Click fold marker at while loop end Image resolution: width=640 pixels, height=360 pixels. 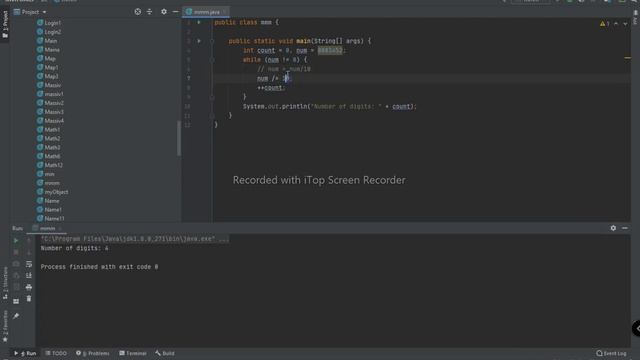click(x=212, y=97)
